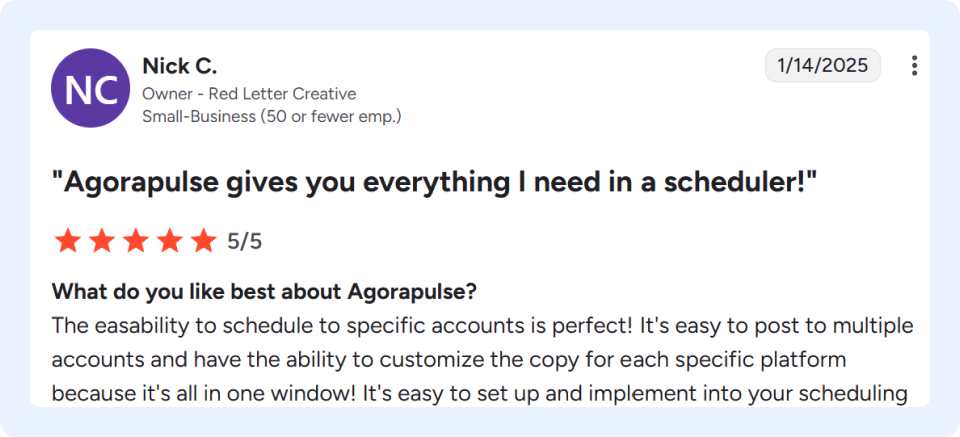Viewport: 960px width, 437px height.
Task: Open the three-dot options menu
Action: coord(914,65)
